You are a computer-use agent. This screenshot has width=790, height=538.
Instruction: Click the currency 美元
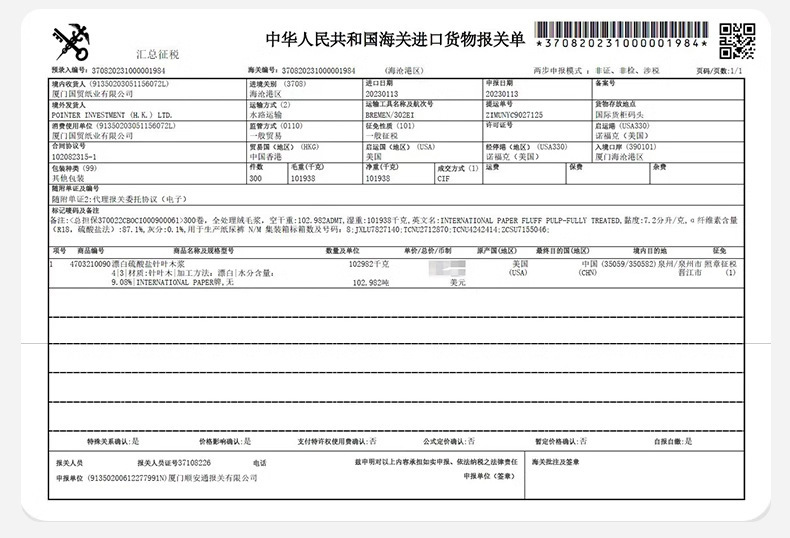[x=457, y=283]
